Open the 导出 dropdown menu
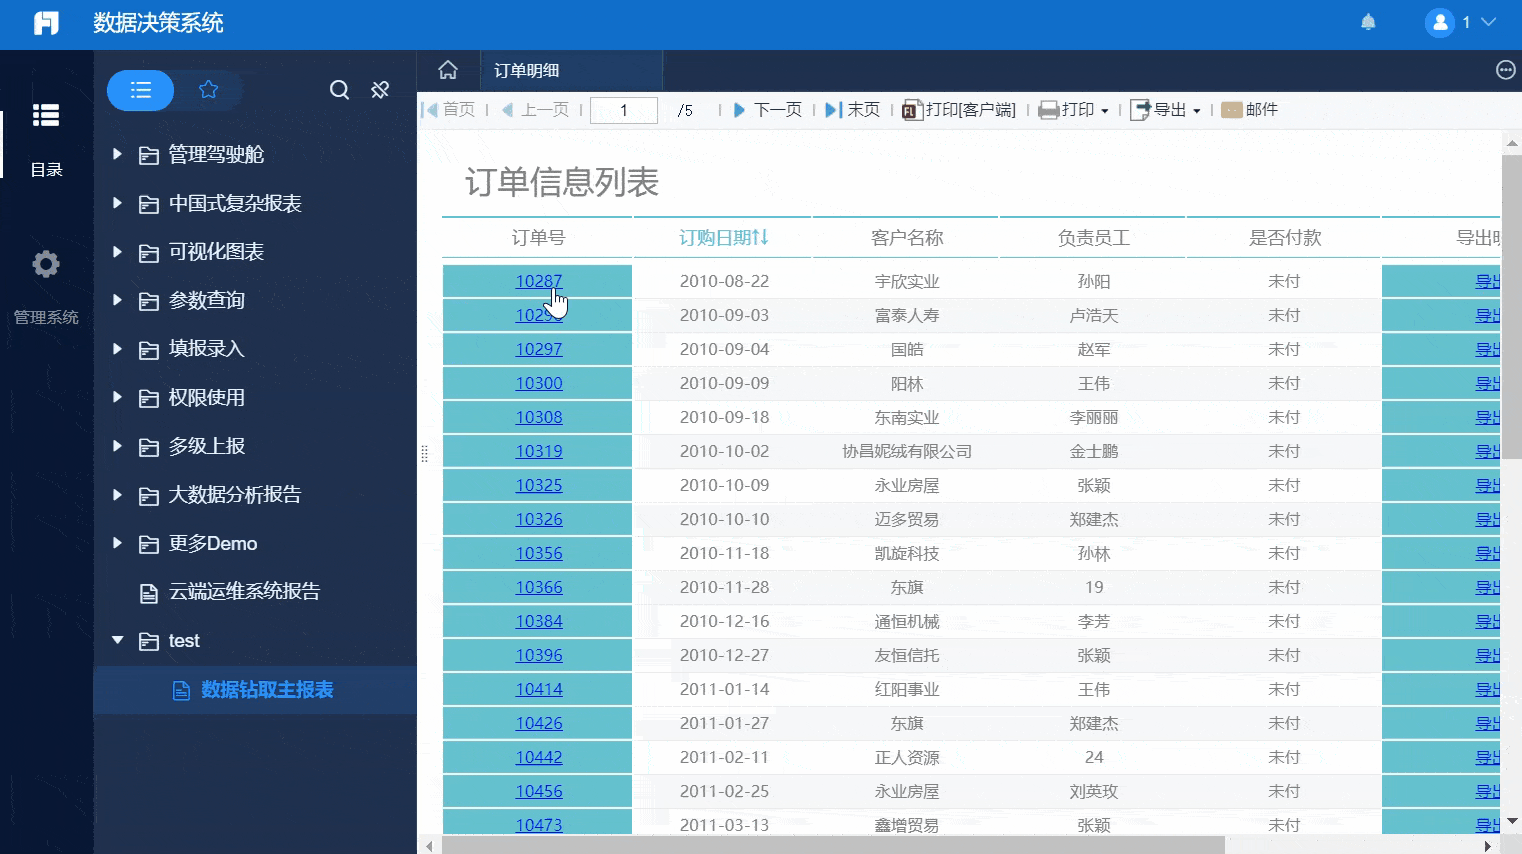Image resolution: width=1522 pixels, height=854 pixels. pos(1166,110)
